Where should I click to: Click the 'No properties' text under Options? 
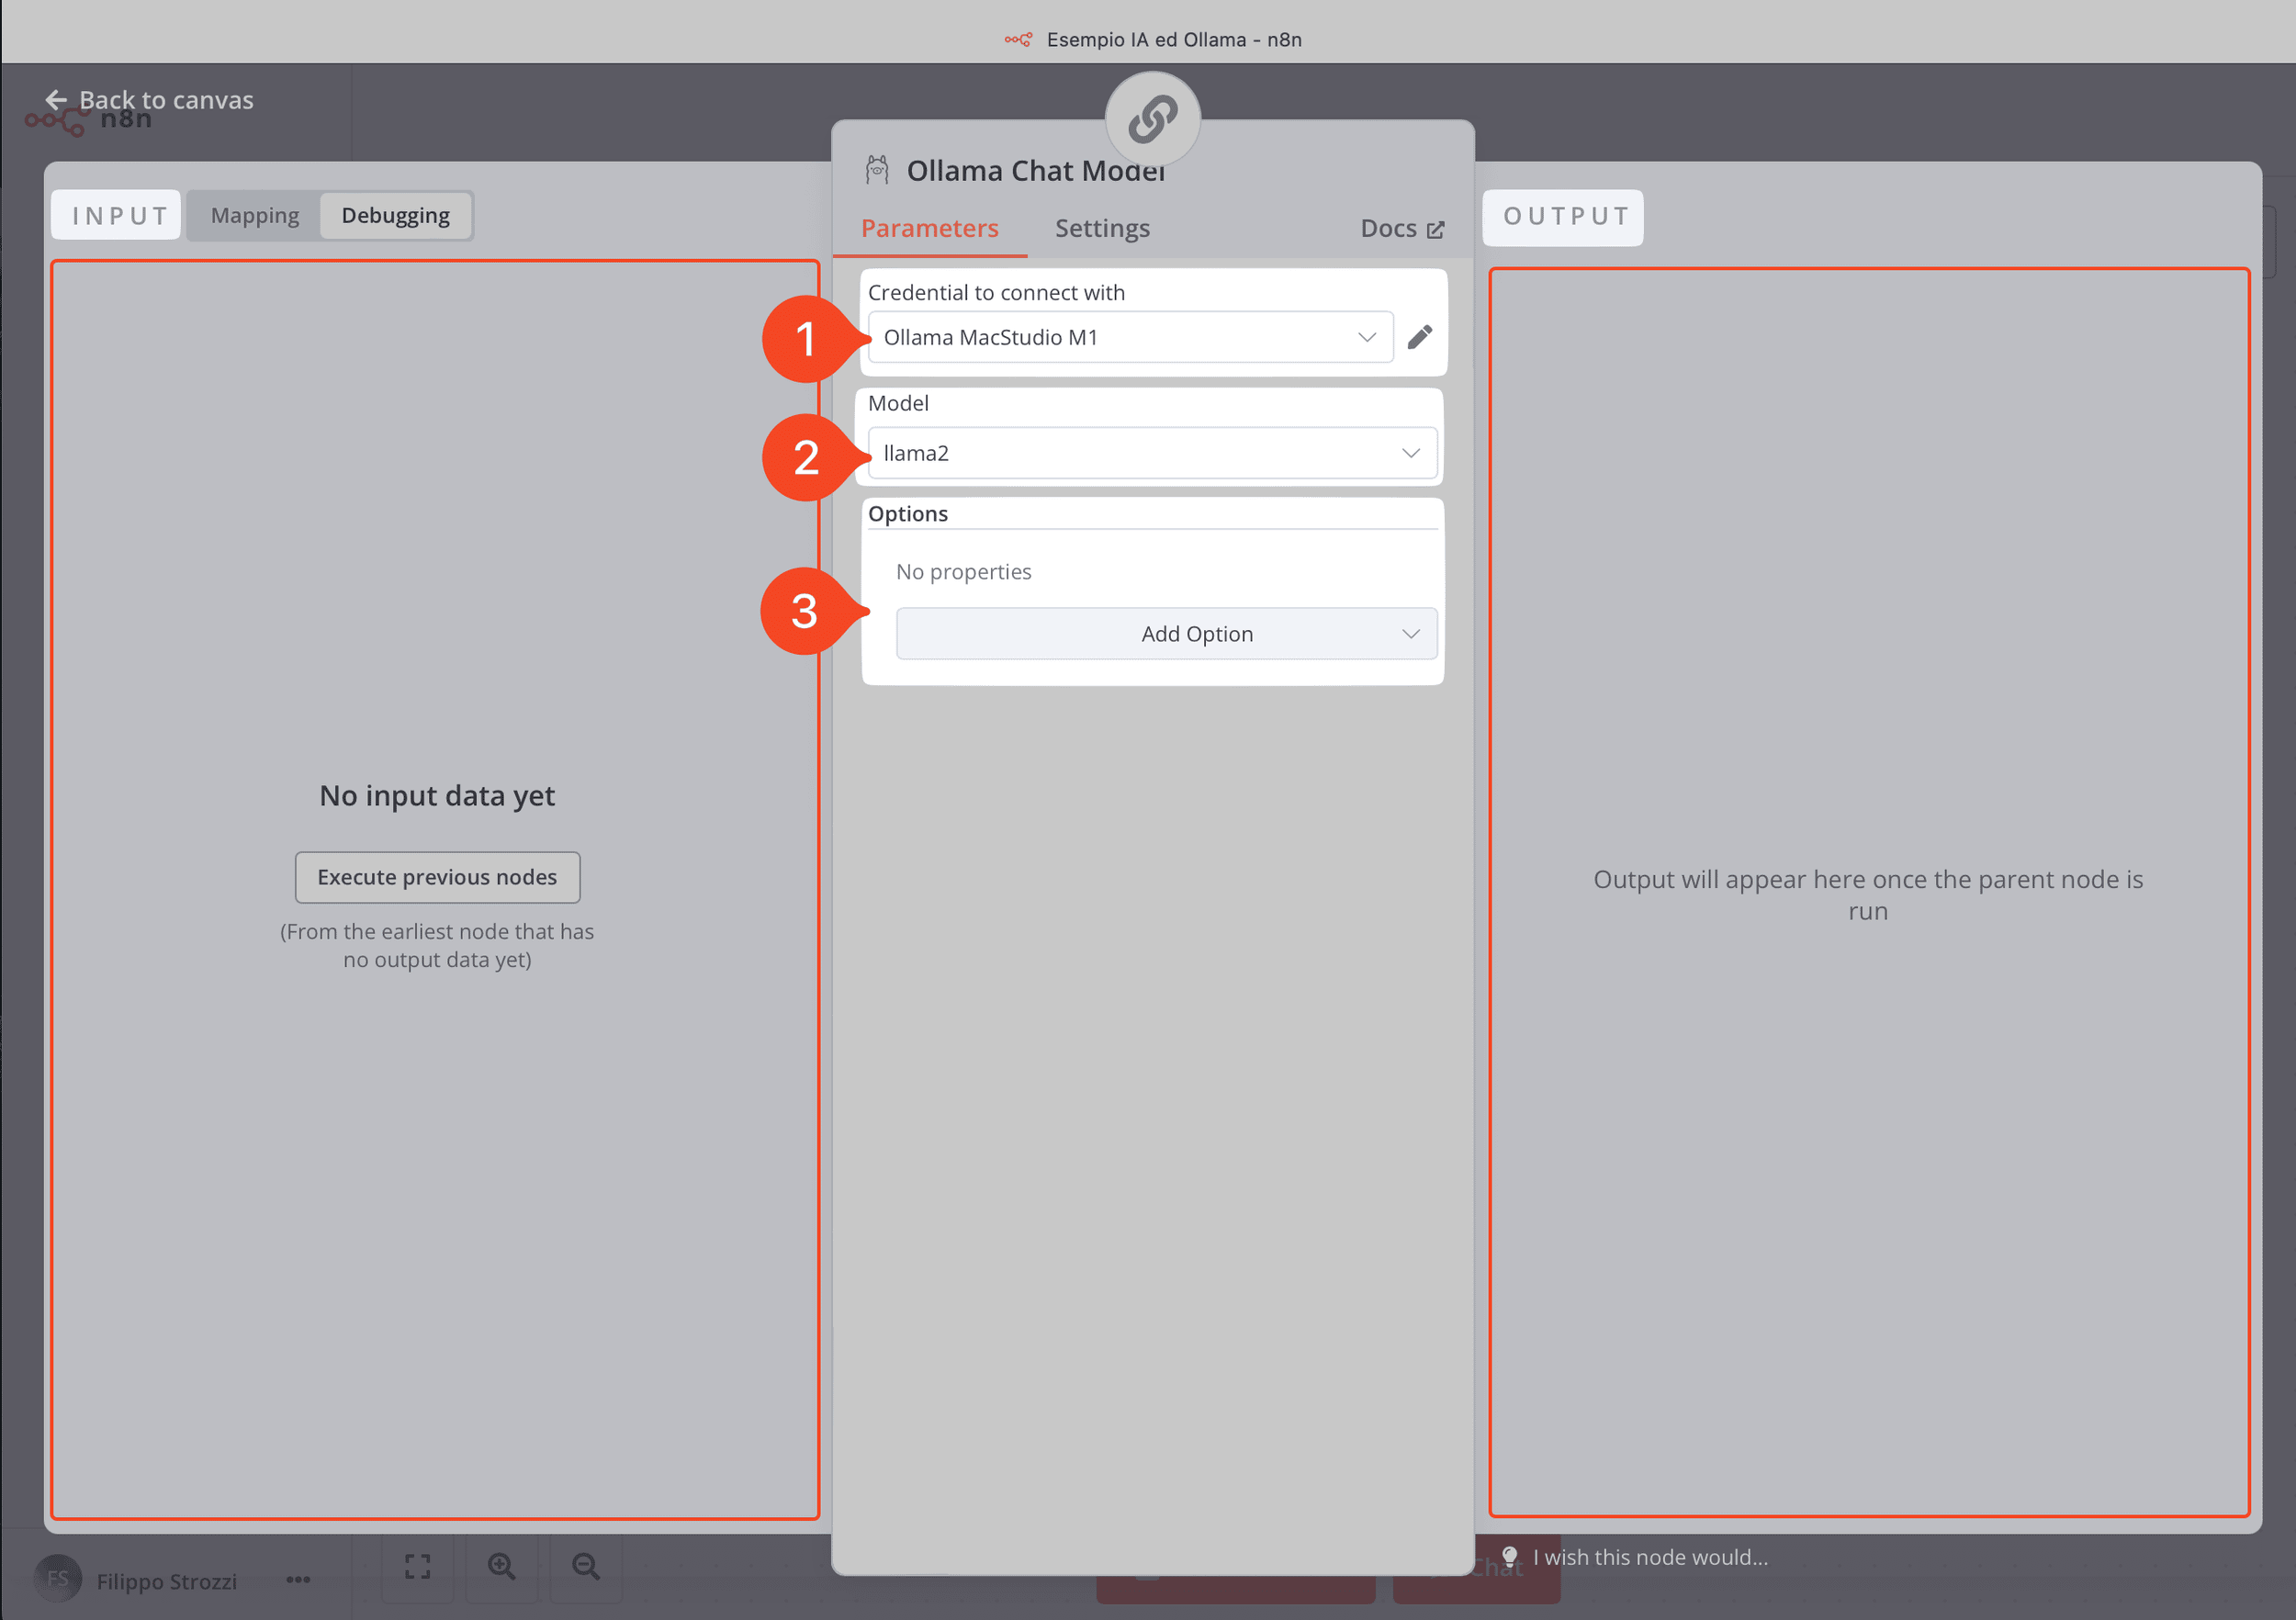[963, 572]
